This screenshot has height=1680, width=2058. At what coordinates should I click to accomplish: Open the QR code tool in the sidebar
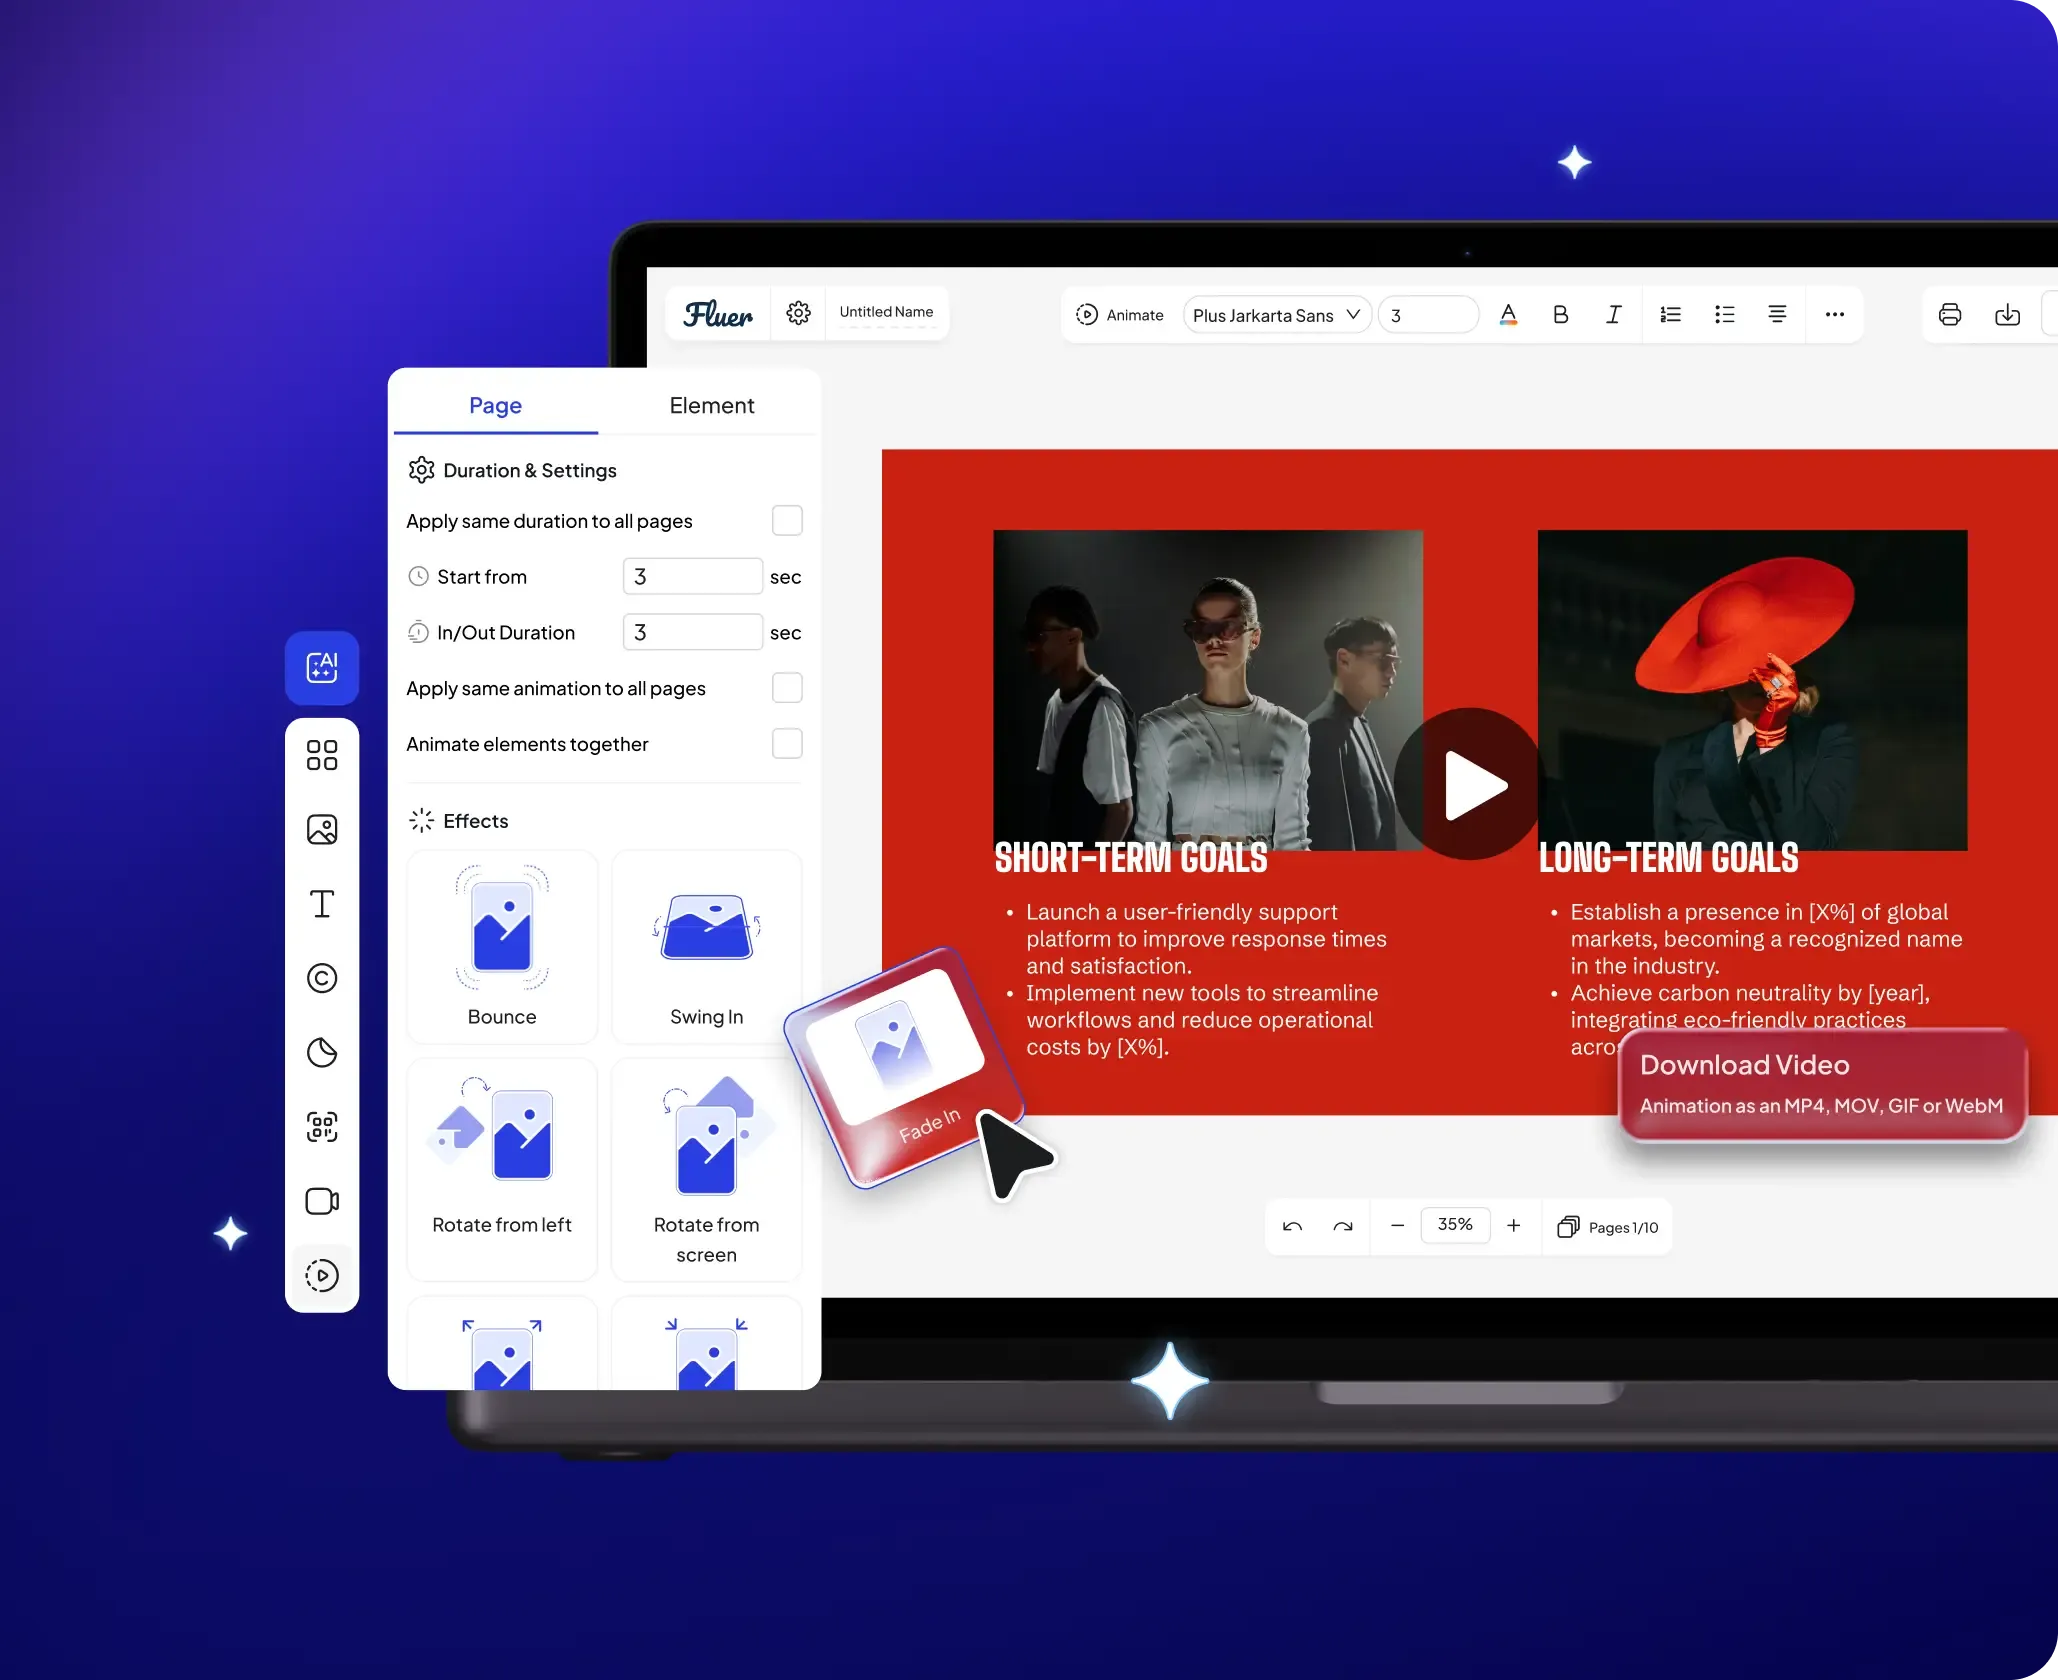(321, 1127)
